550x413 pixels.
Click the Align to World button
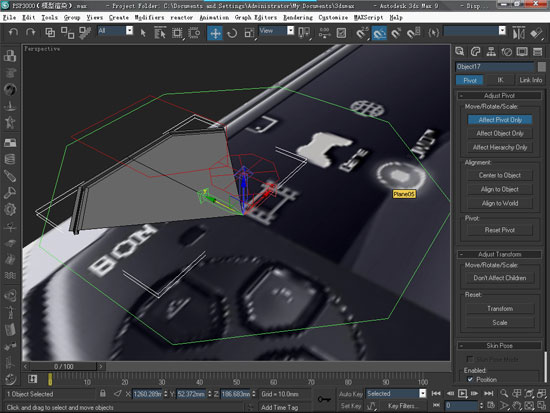(500, 203)
